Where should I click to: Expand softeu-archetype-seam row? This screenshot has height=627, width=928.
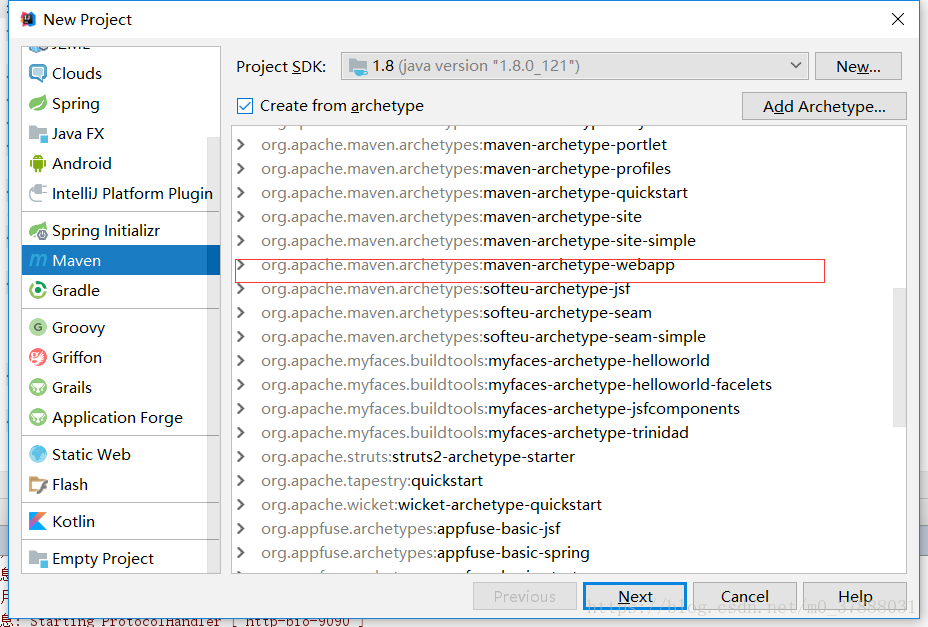(x=241, y=313)
